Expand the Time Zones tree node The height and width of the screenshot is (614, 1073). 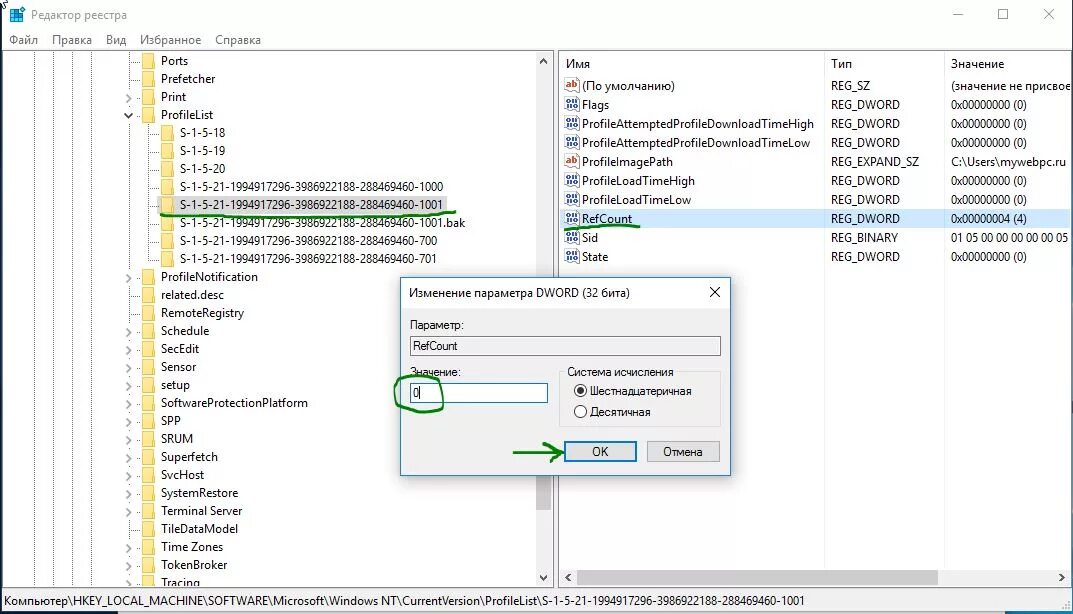(129, 547)
